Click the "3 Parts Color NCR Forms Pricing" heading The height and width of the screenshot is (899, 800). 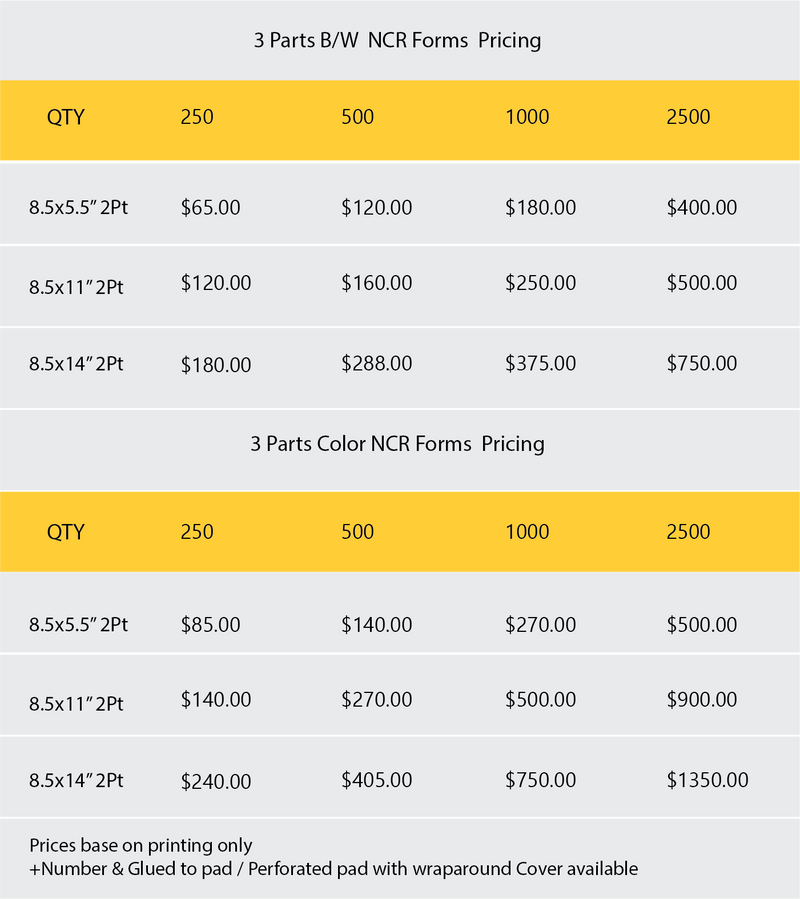(x=397, y=443)
